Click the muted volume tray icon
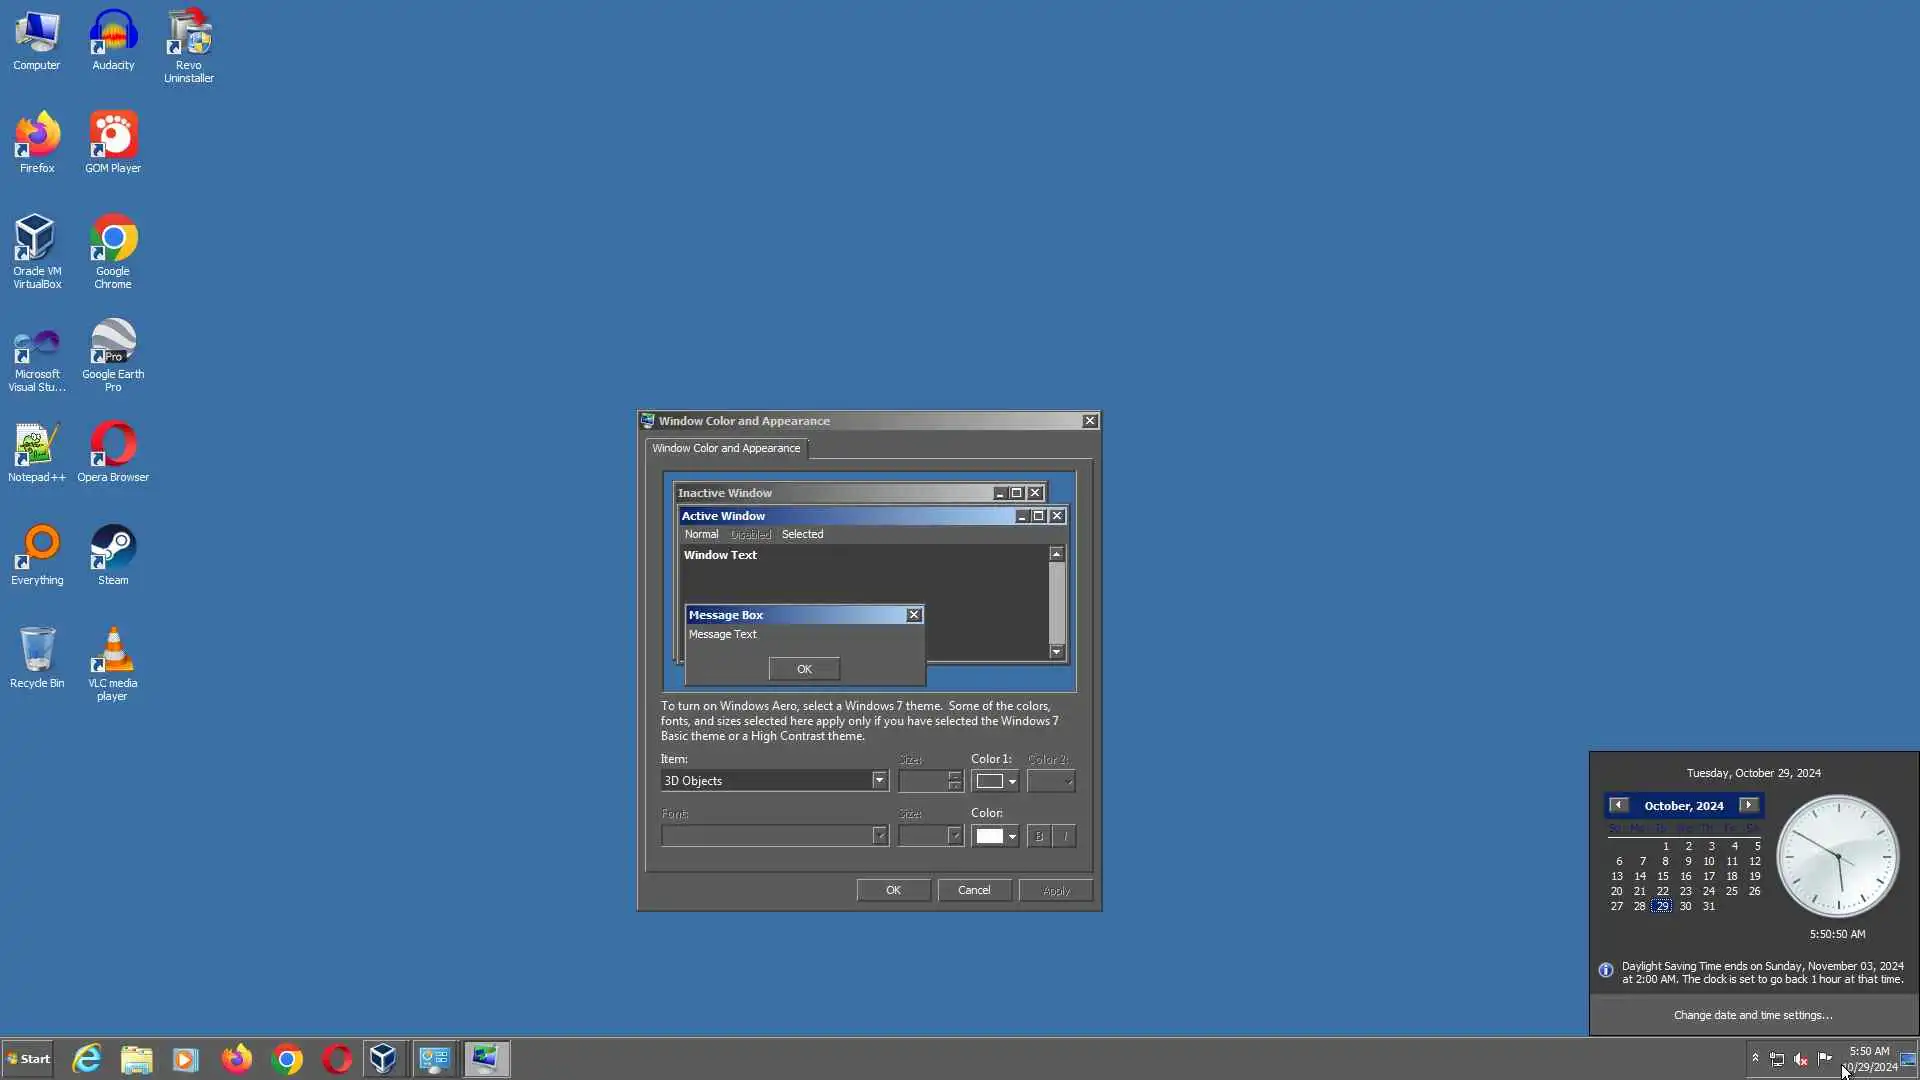 1801,1059
